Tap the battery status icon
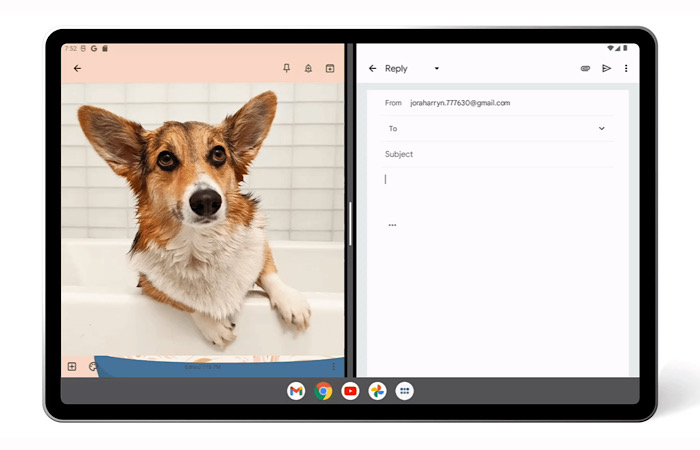This screenshot has width=700, height=450. click(x=625, y=48)
